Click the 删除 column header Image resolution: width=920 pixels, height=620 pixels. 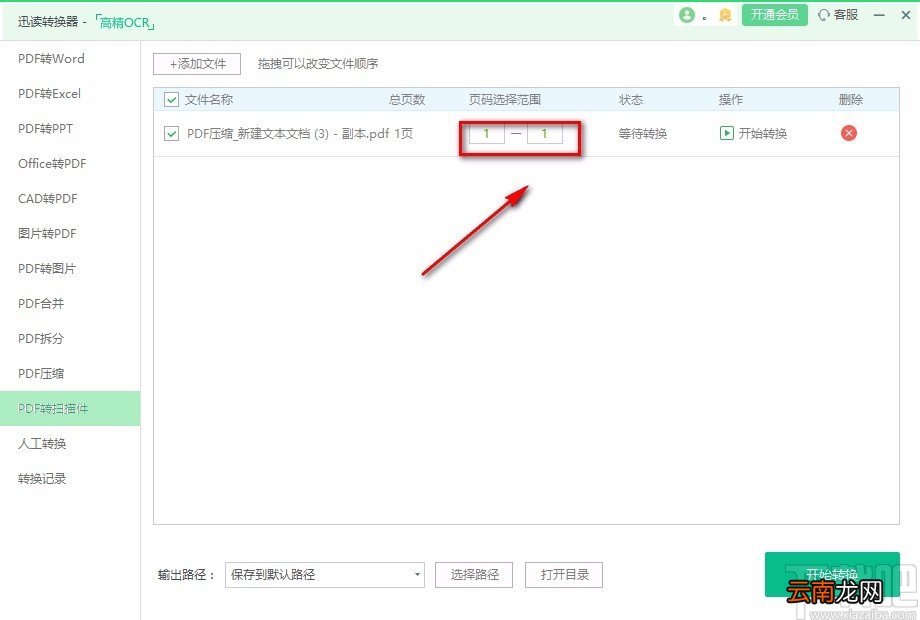pos(851,100)
